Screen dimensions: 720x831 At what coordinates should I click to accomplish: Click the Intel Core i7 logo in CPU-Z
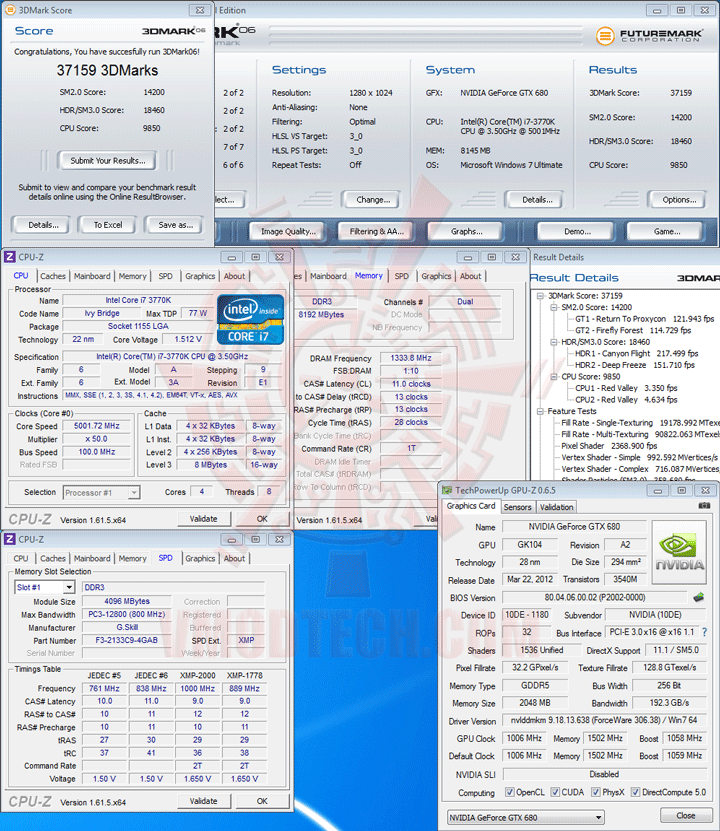pos(250,320)
